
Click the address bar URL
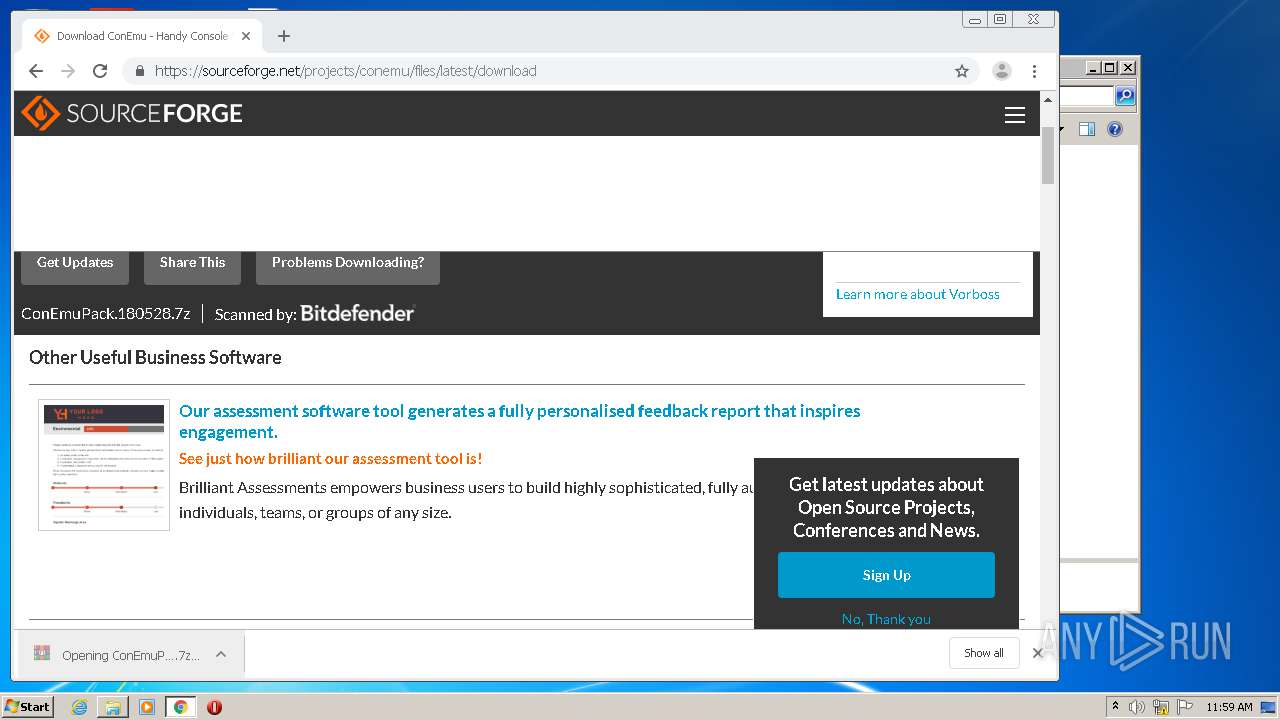pos(345,71)
